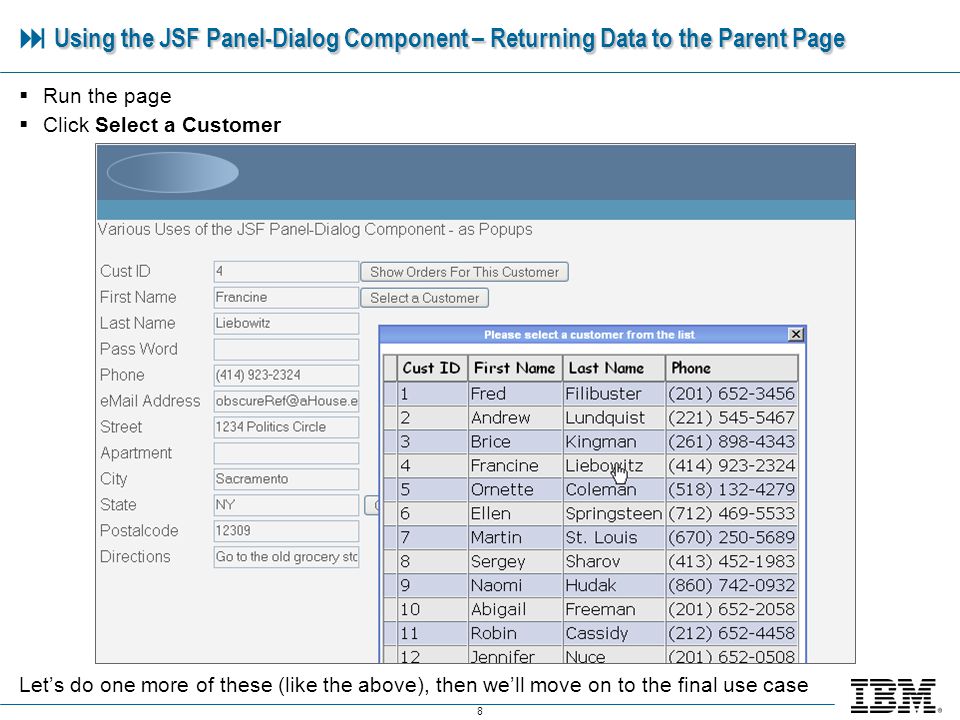
Task: Click the oval logo in page banner
Action: (173, 173)
